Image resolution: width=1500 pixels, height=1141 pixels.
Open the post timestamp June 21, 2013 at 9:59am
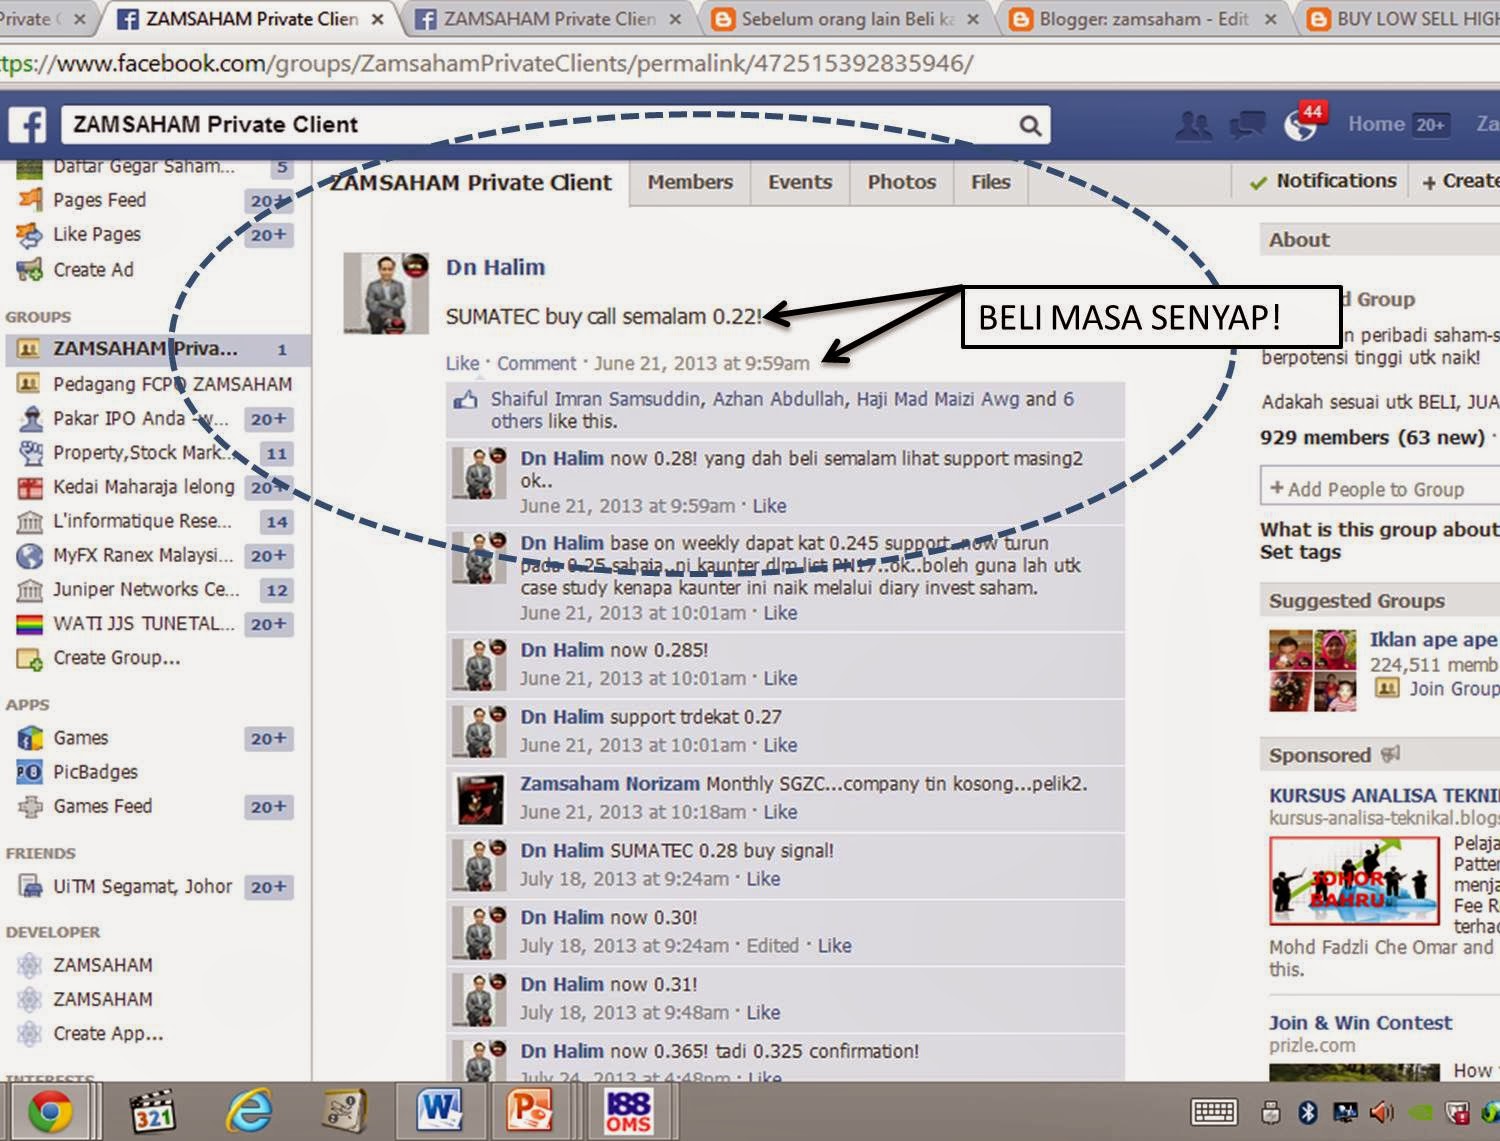pyautogui.click(x=702, y=363)
